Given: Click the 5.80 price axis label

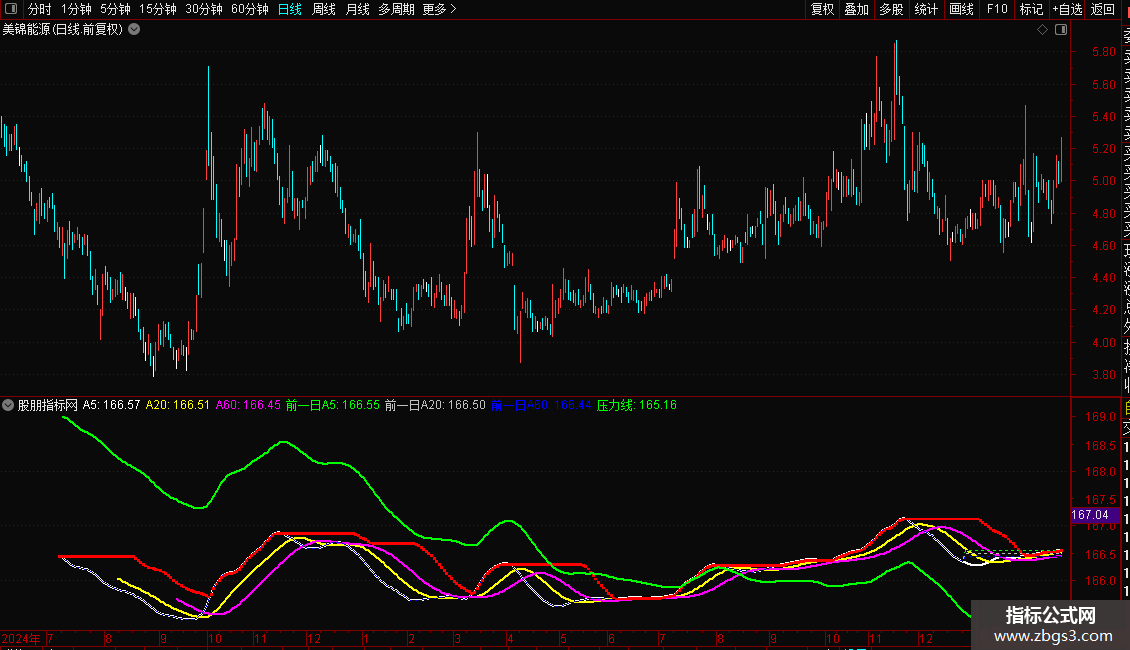Looking at the screenshot, I should (1103, 52).
